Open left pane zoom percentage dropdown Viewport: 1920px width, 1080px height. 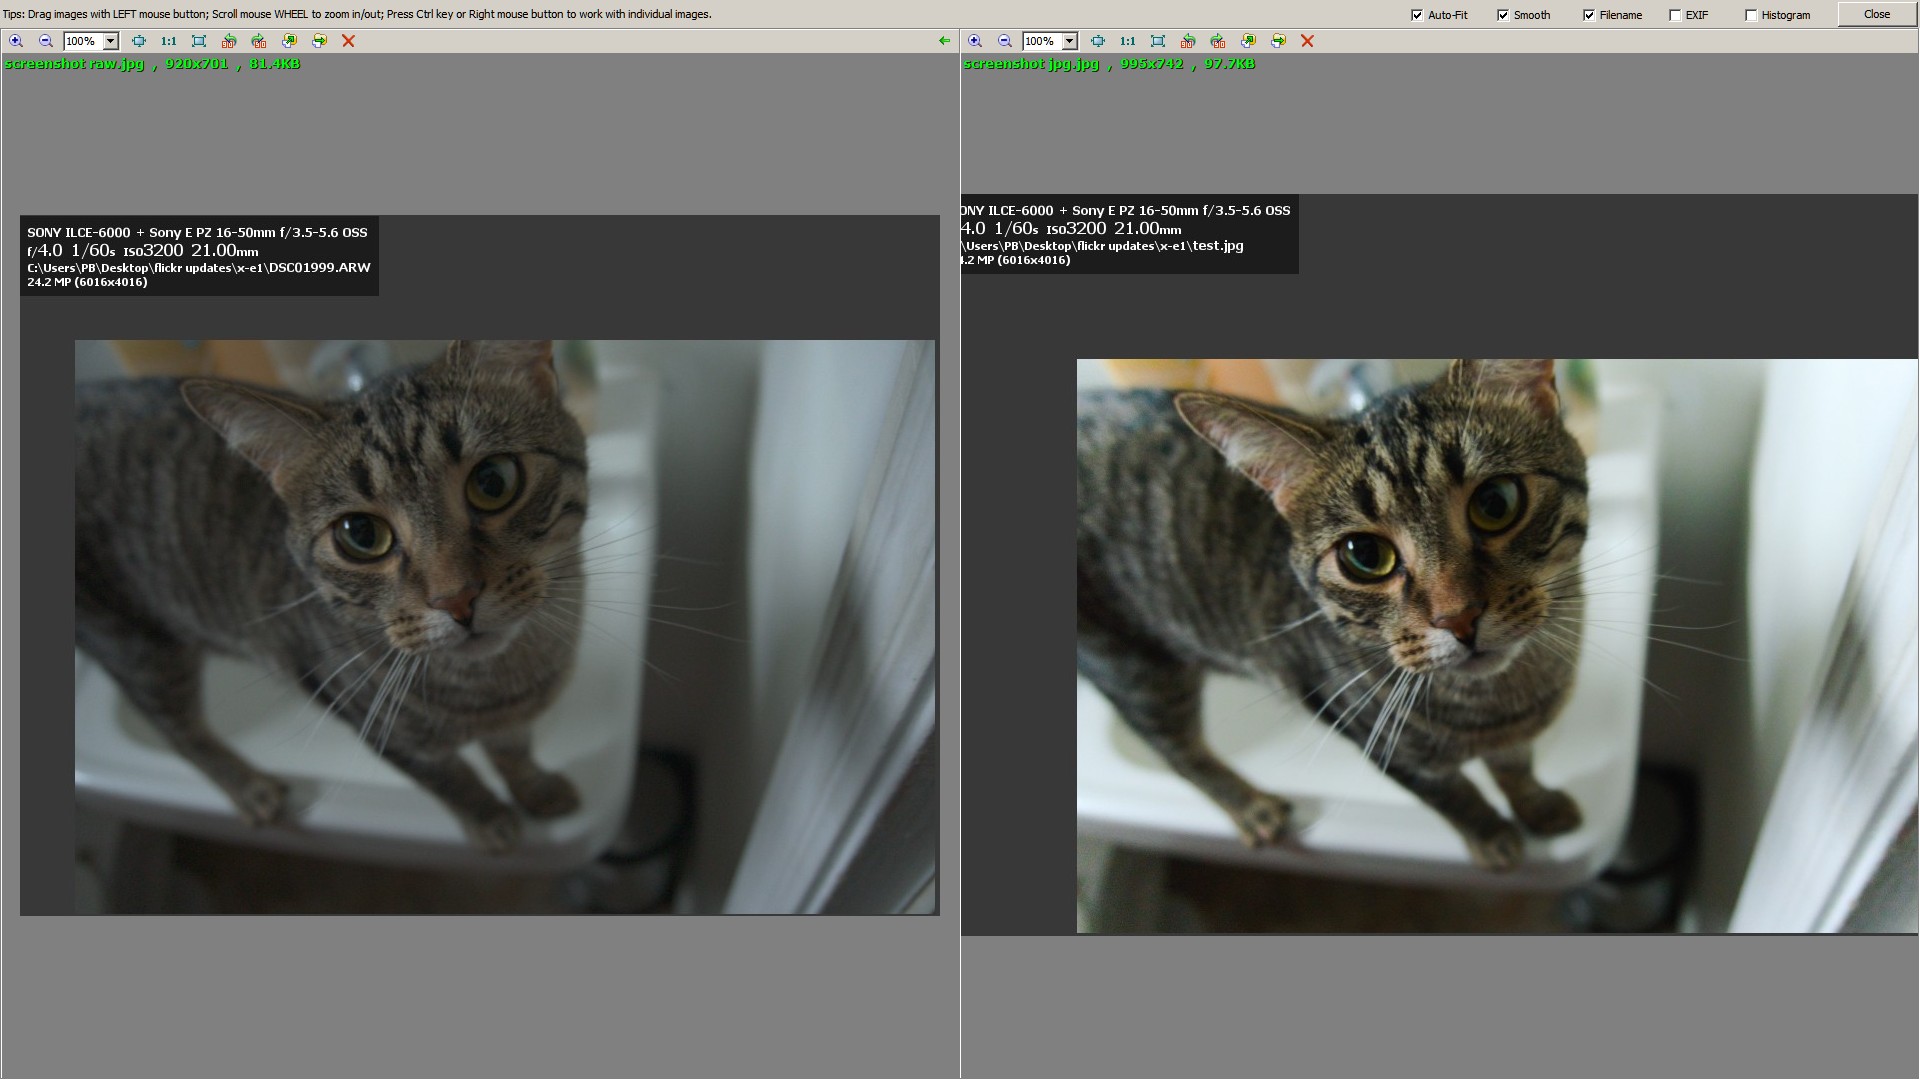[111, 41]
